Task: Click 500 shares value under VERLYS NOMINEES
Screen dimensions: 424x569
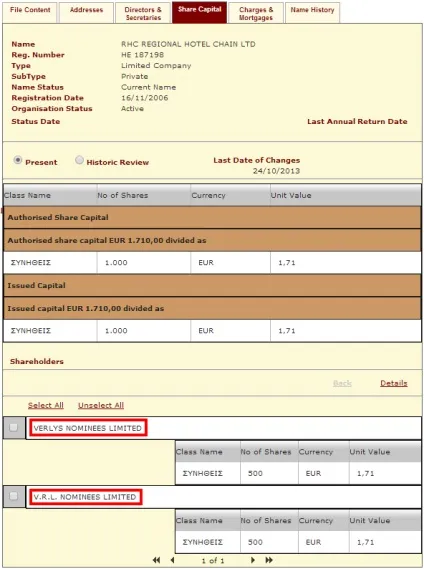Action: tap(255, 473)
